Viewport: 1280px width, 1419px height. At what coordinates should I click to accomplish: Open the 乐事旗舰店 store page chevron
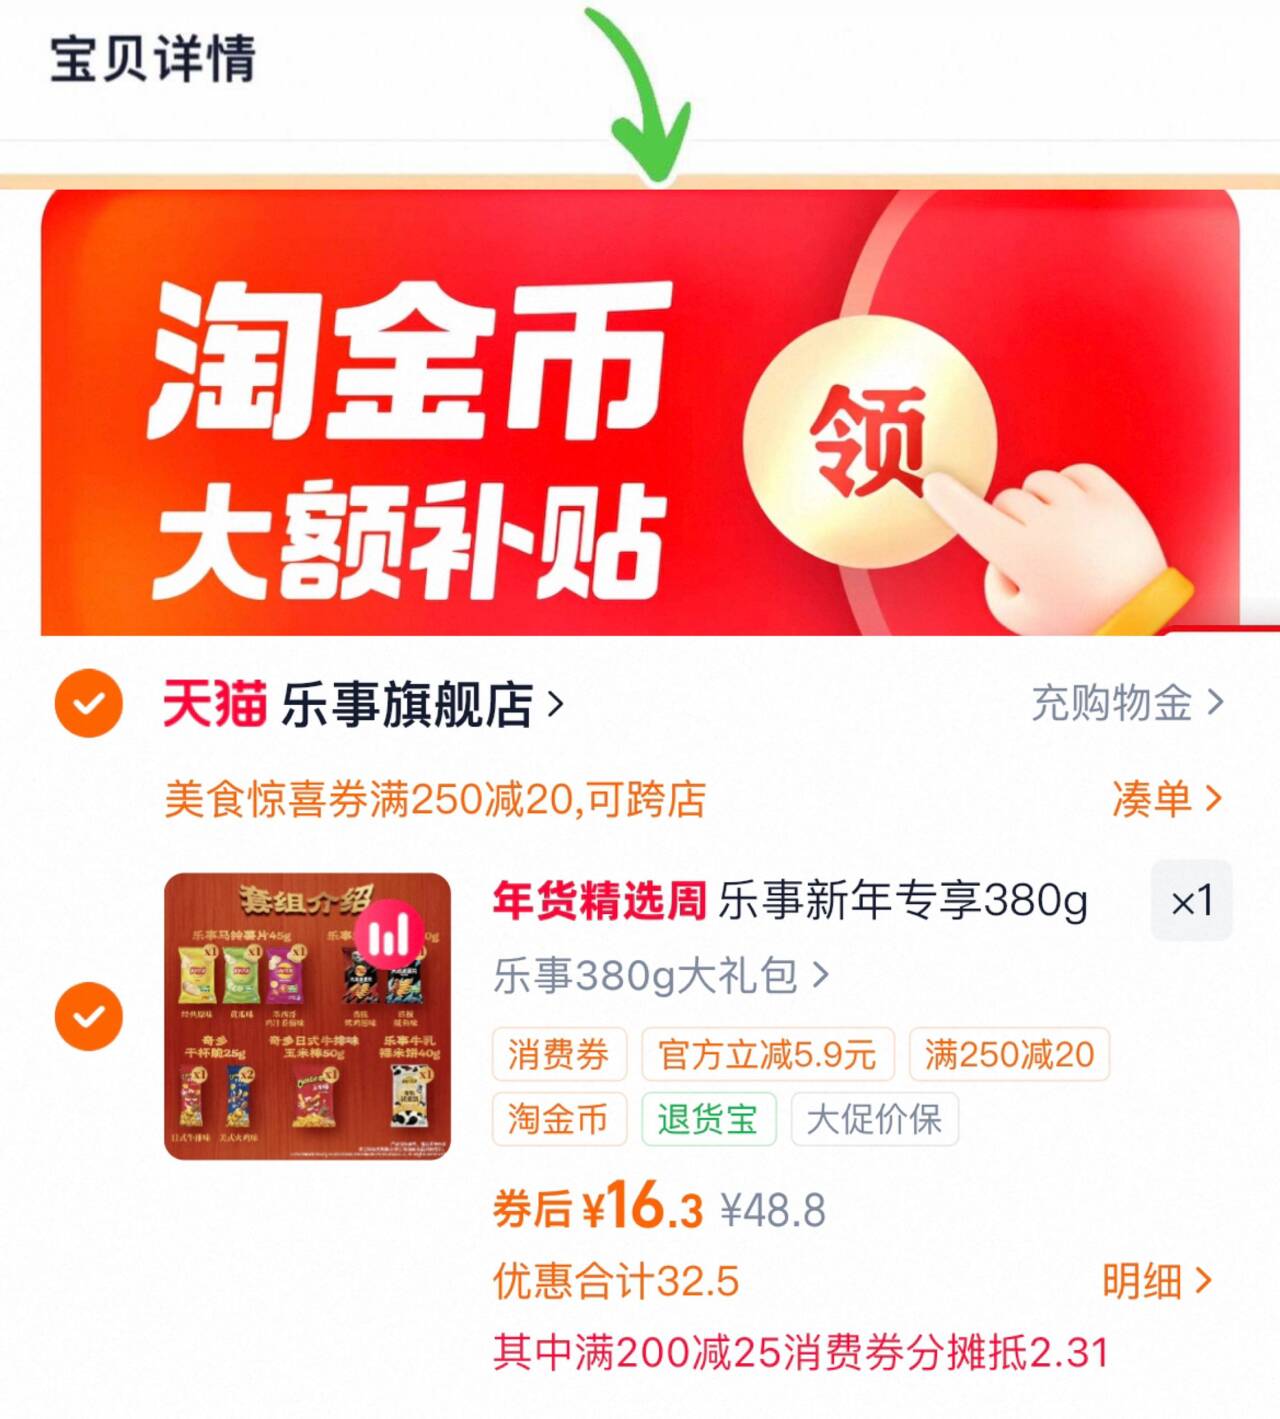556,705
